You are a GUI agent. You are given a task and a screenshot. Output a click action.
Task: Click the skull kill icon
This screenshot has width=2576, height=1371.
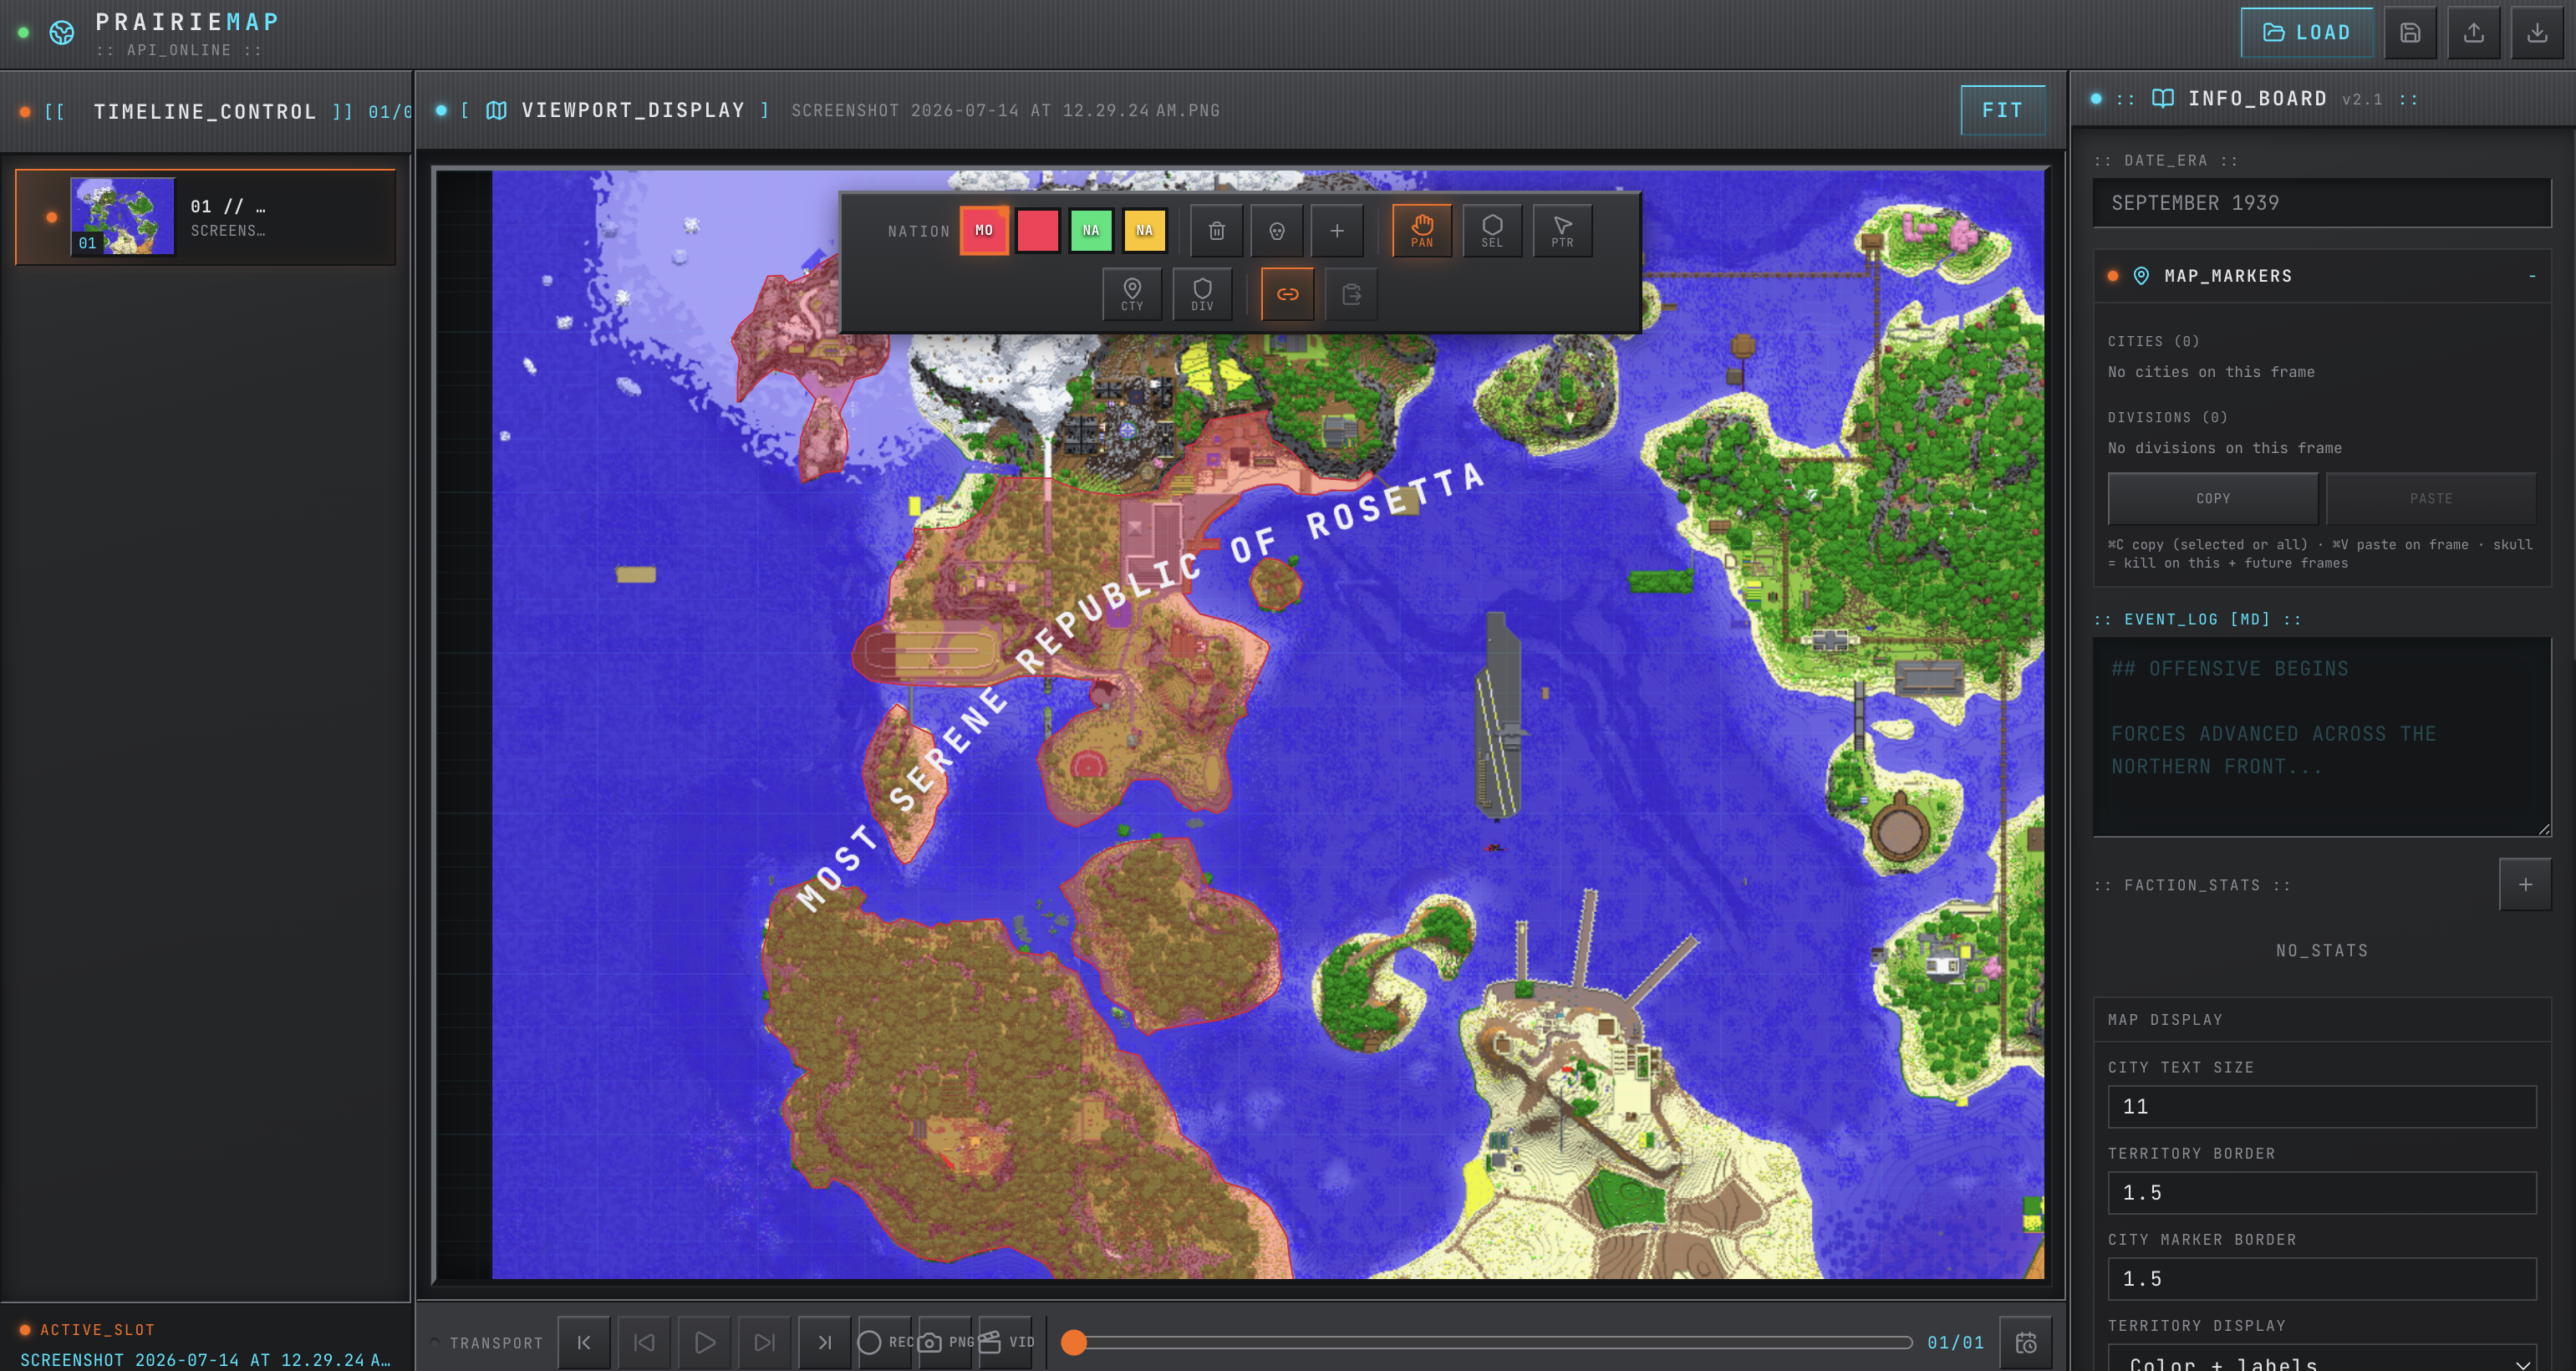tap(1277, 231)
